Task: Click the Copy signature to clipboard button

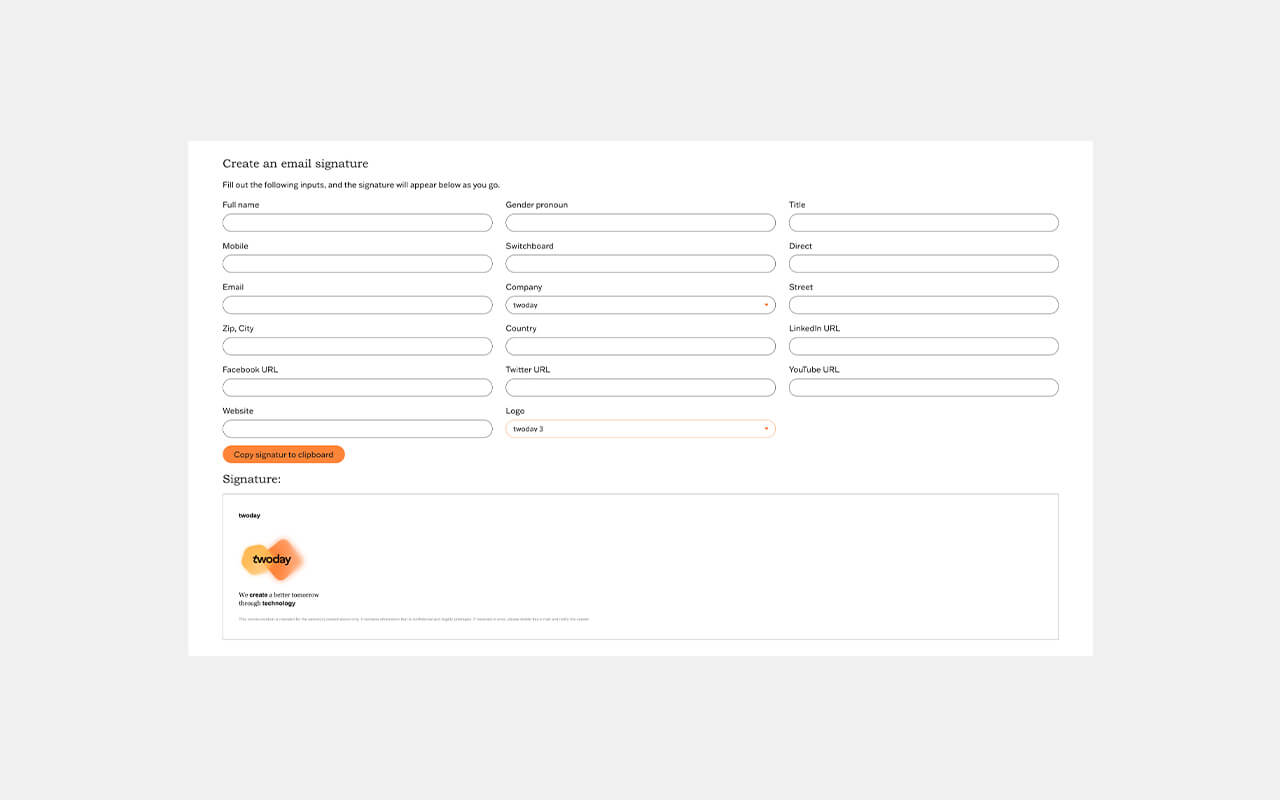Action: pyautogui.click(x=283, y=453)
